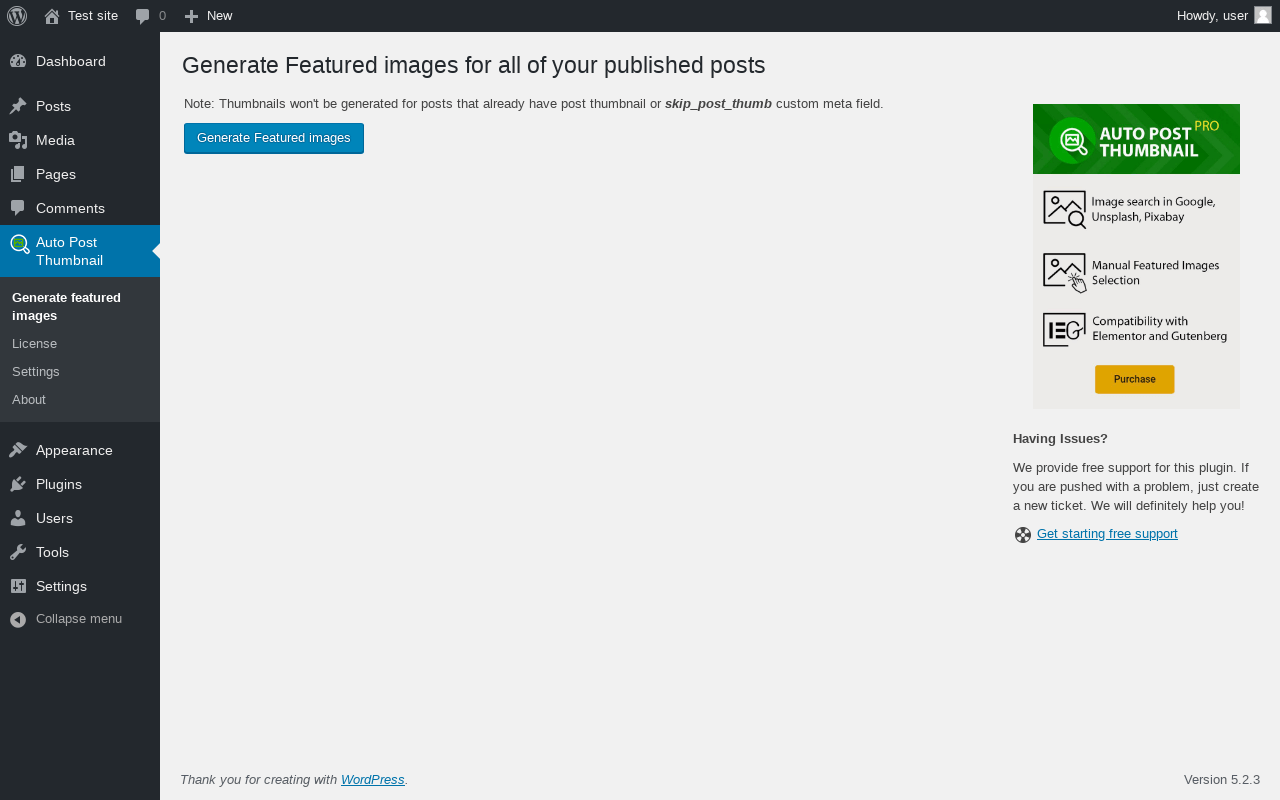The height and width of the screenshot is (800, 1280).
Task: Click the WordPress logo icon
Action: pos(17,16)
